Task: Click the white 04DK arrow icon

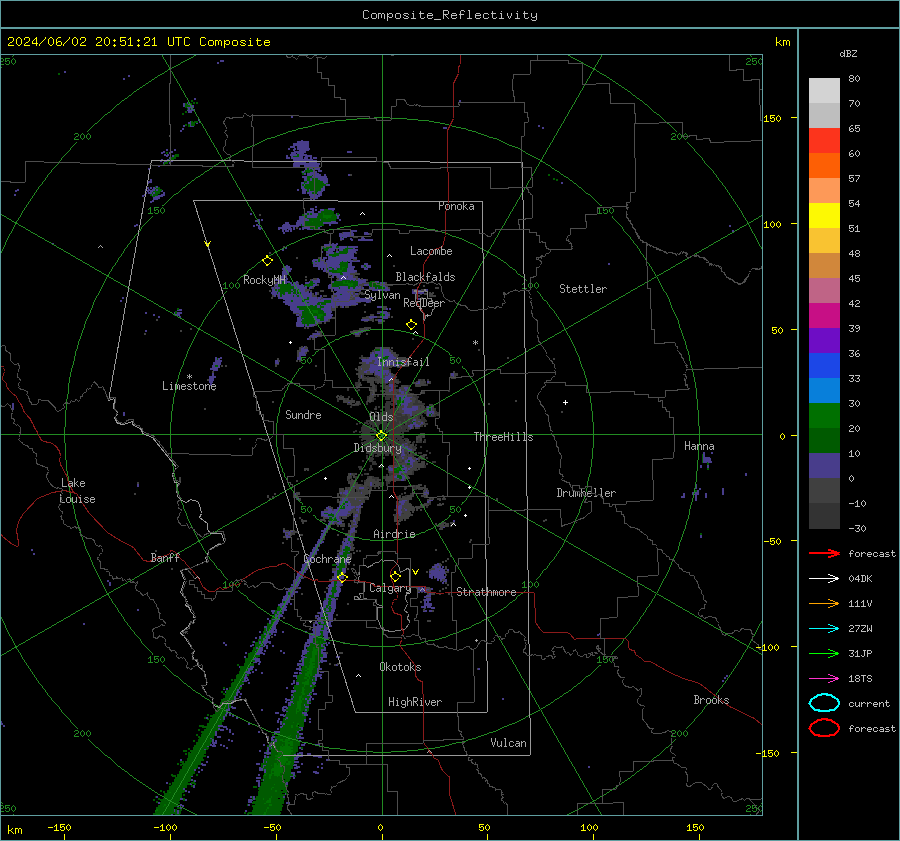Action: [824, 578]
